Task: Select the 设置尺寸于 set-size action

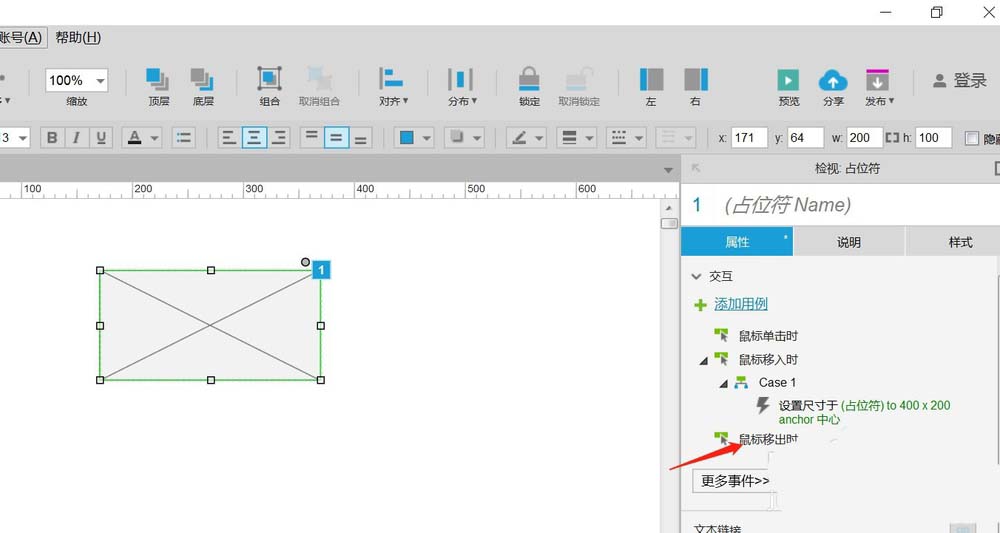Action: tap(864, 412)
